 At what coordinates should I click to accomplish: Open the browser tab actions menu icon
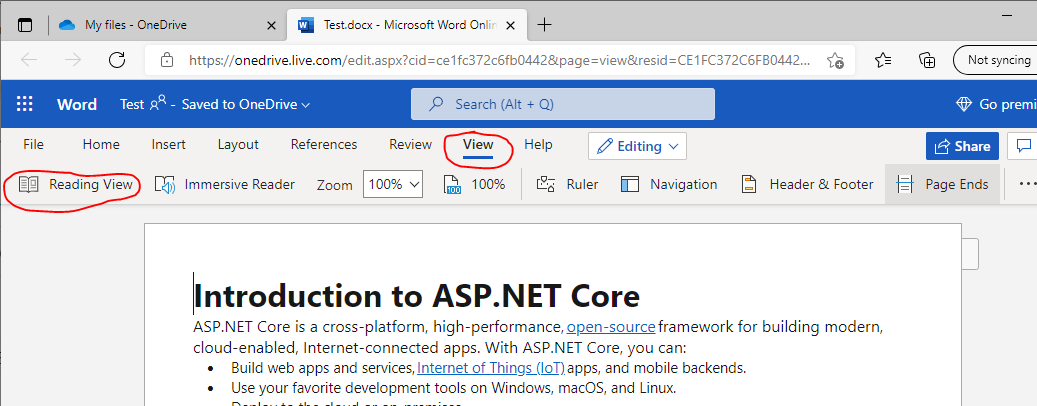pos(24,25)
